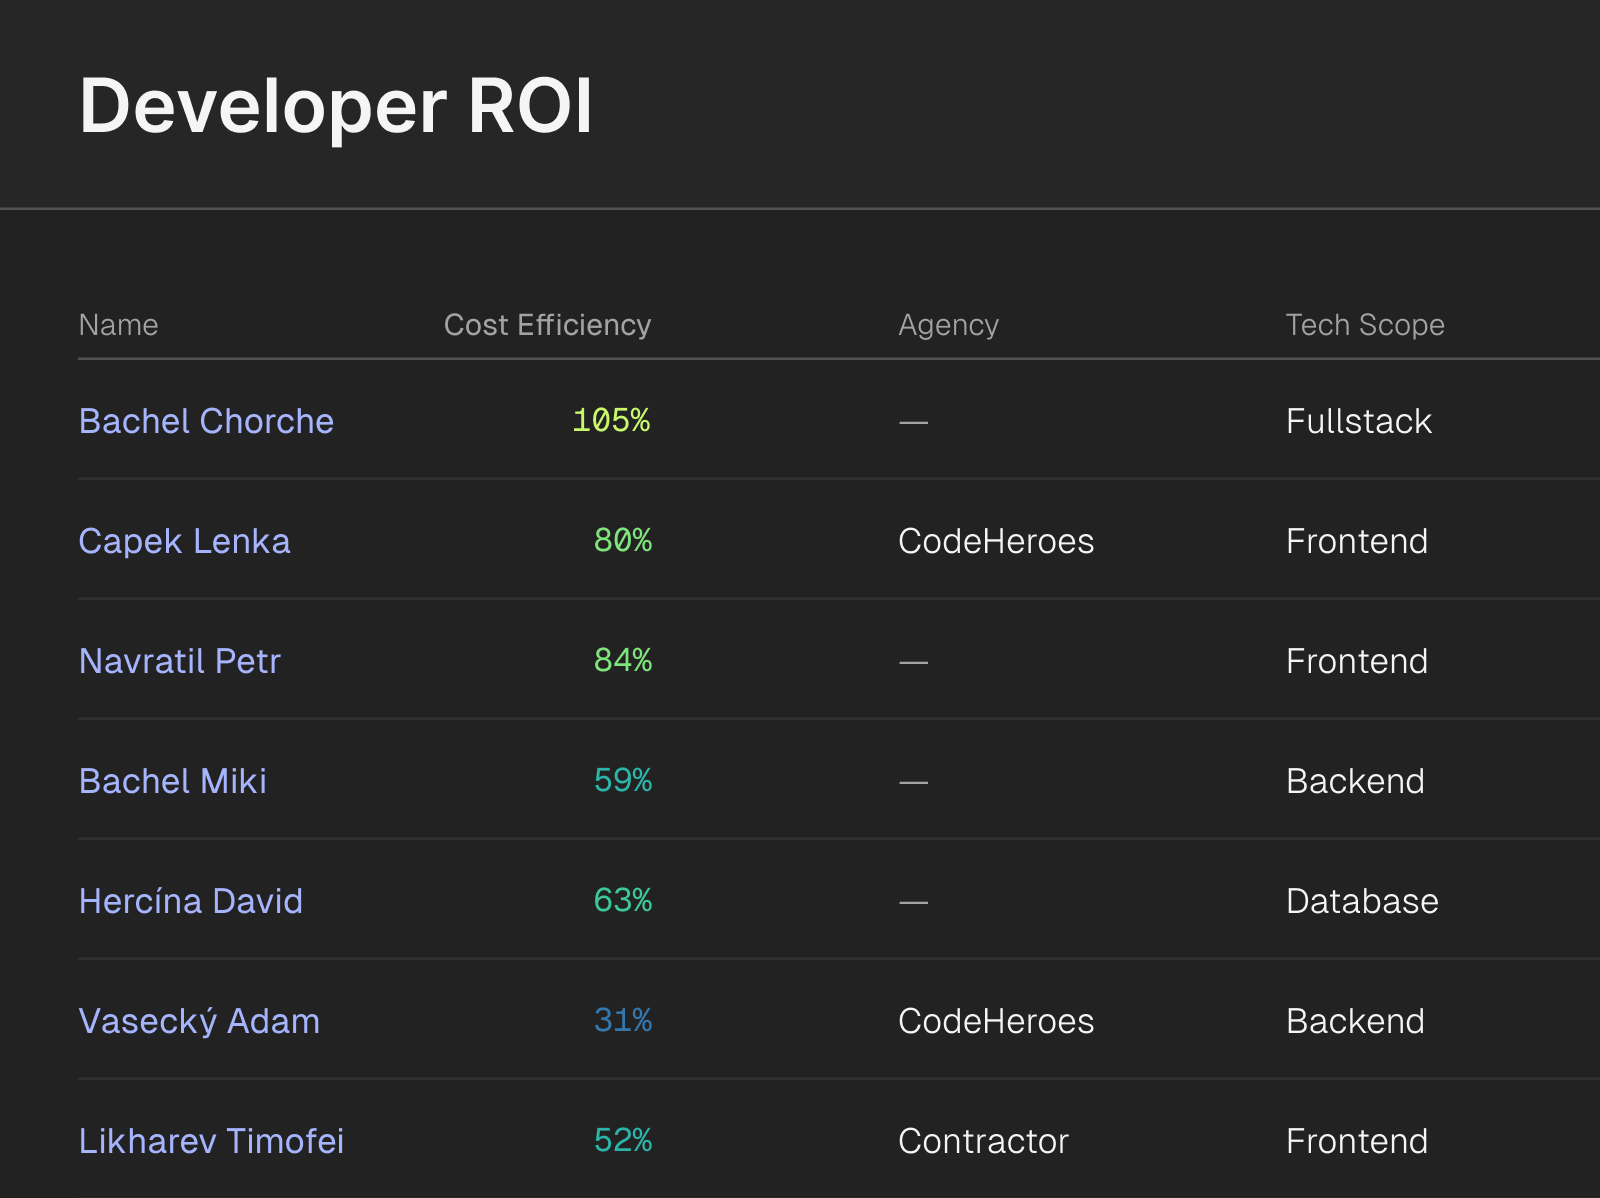Open Navratil Petr developer link
Viewport: 1600px width, 1198px height.
tap(179, 661)
